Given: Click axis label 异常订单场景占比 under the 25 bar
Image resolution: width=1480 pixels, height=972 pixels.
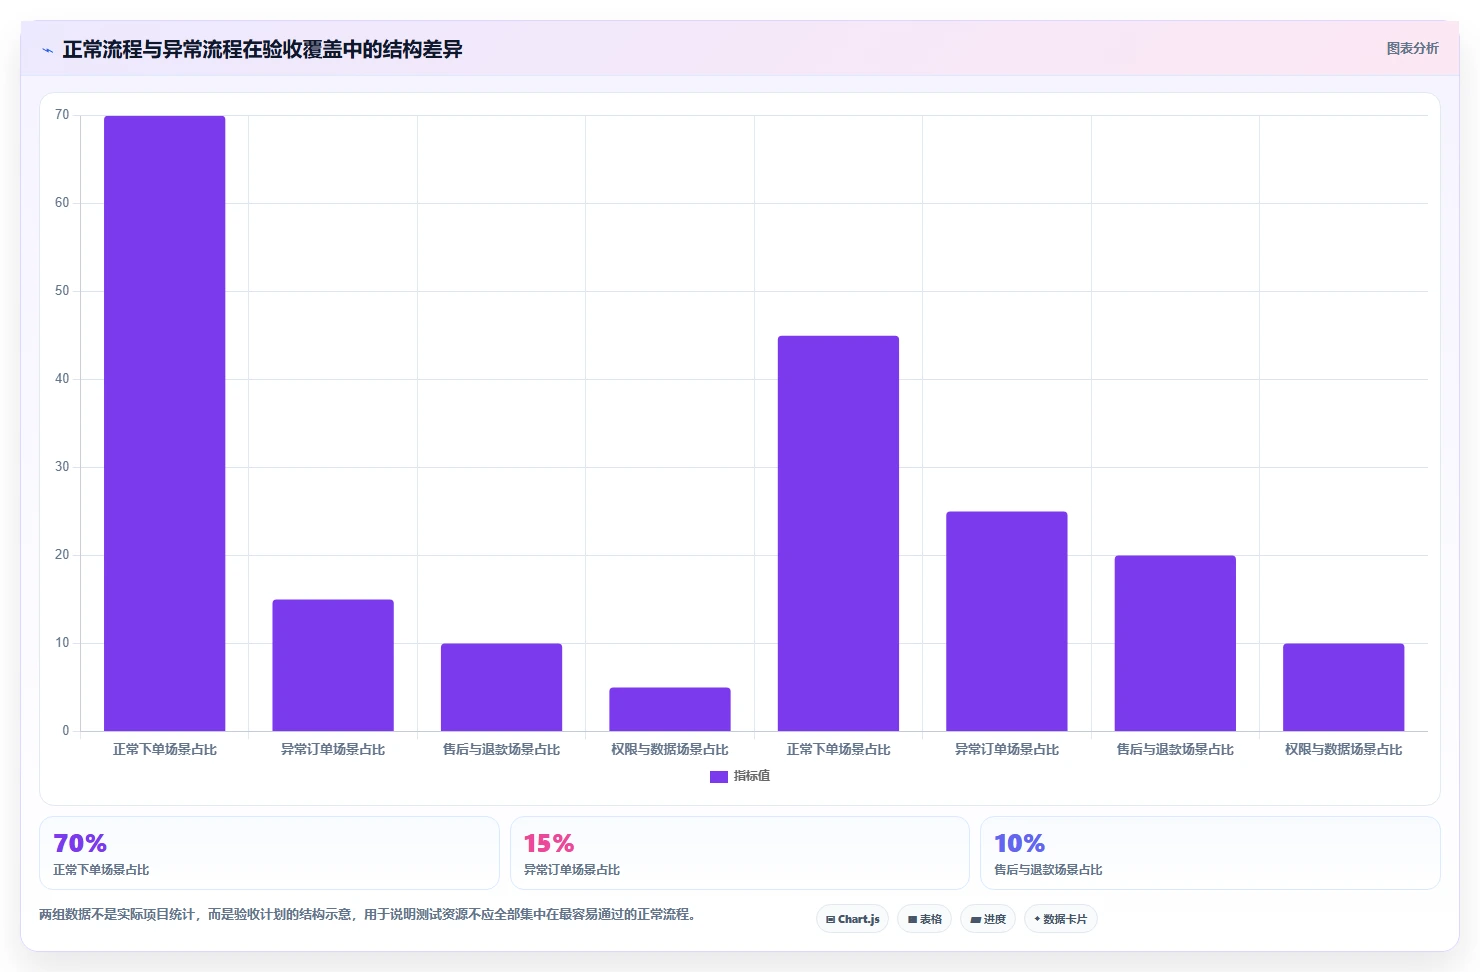Looking at the screenshot, I should click(1007, 749).
